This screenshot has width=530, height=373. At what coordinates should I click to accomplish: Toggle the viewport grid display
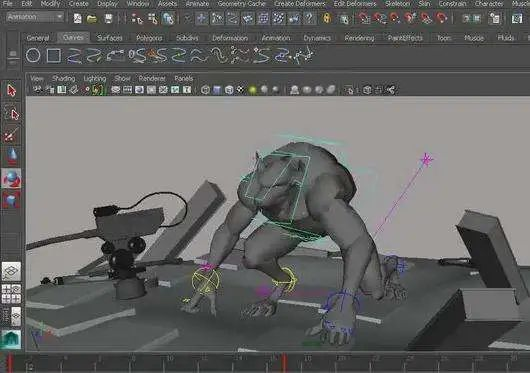116,90
